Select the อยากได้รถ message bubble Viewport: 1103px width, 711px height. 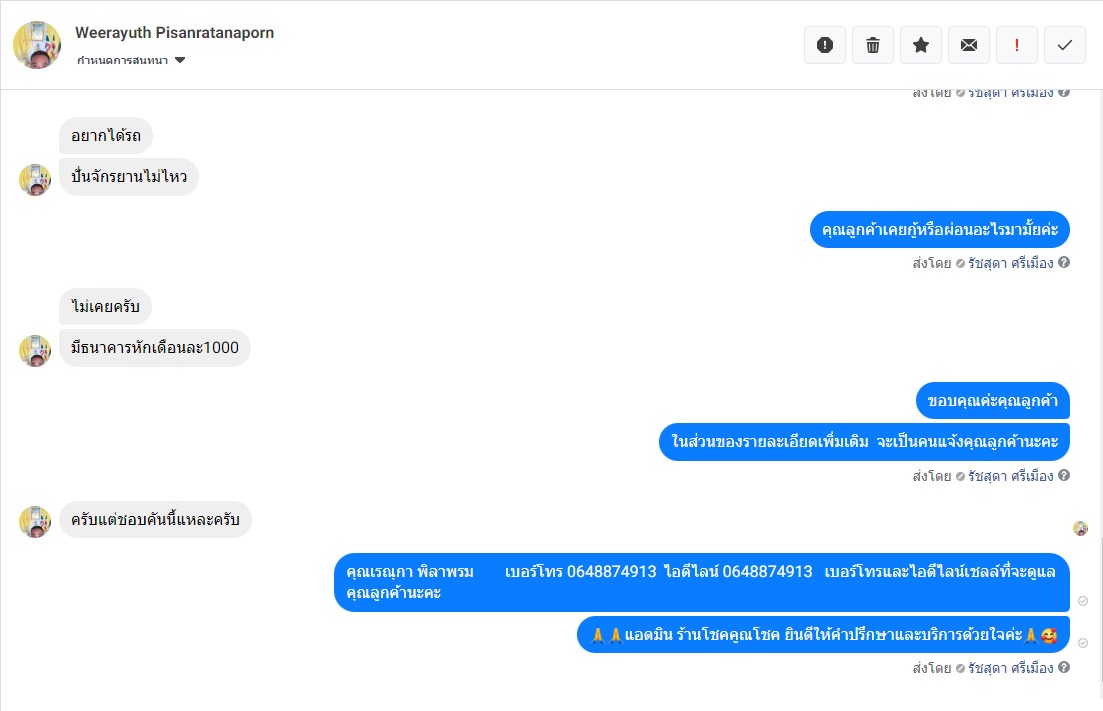[106, 135]
